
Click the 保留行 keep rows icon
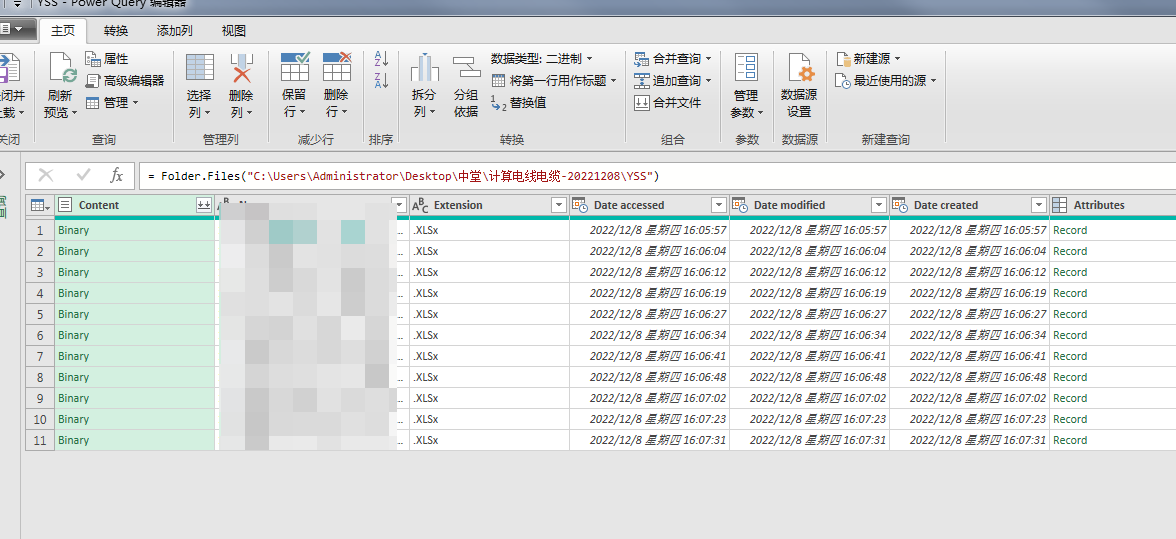(x=295, y=67)
